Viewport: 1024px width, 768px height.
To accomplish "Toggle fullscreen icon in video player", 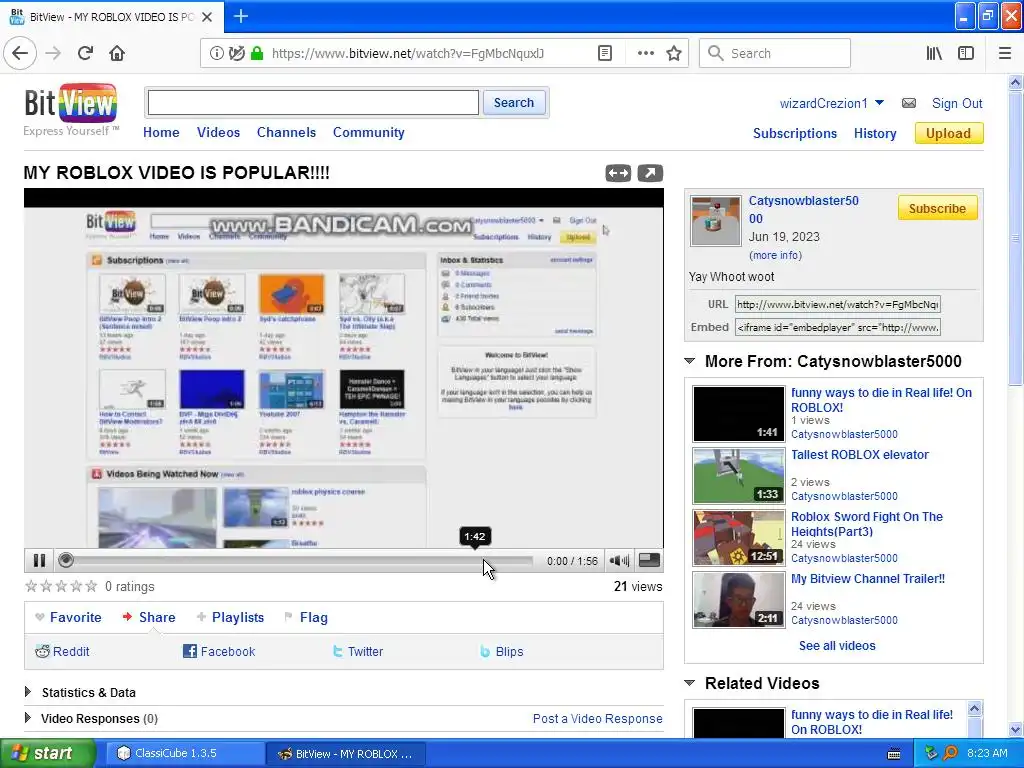I will 648,560.
